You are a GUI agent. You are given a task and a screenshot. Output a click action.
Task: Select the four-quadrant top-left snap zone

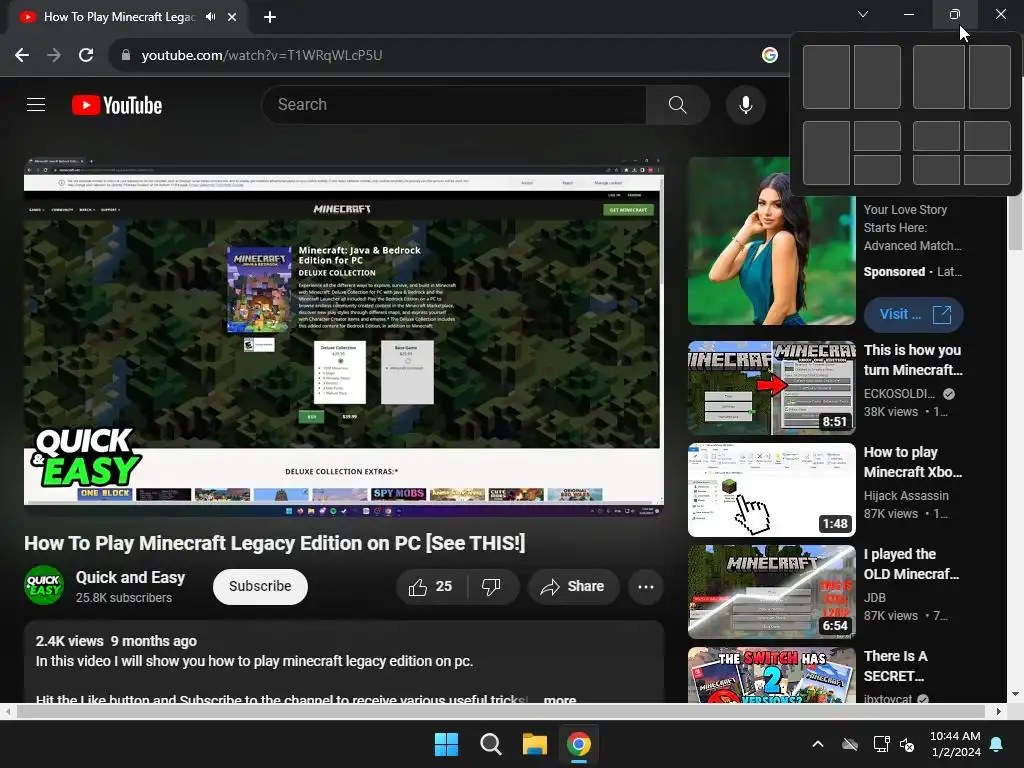[936, 136]
